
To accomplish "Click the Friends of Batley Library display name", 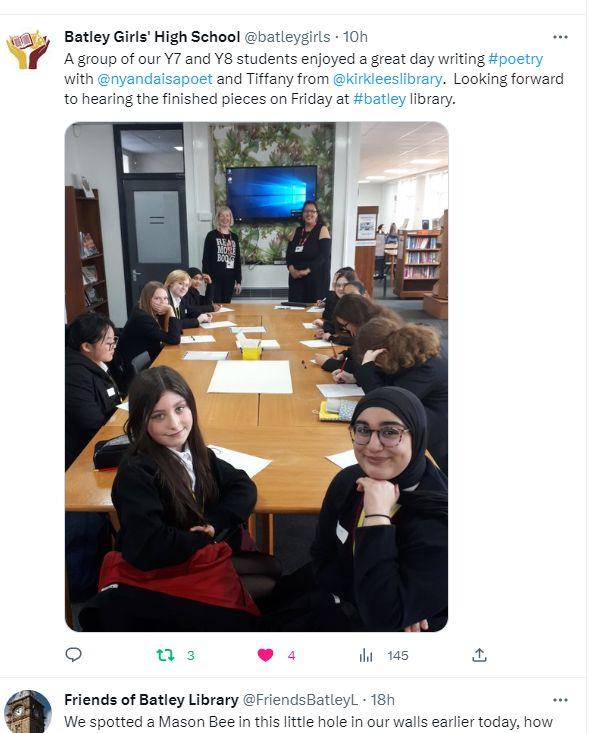I will coord(151,700).
